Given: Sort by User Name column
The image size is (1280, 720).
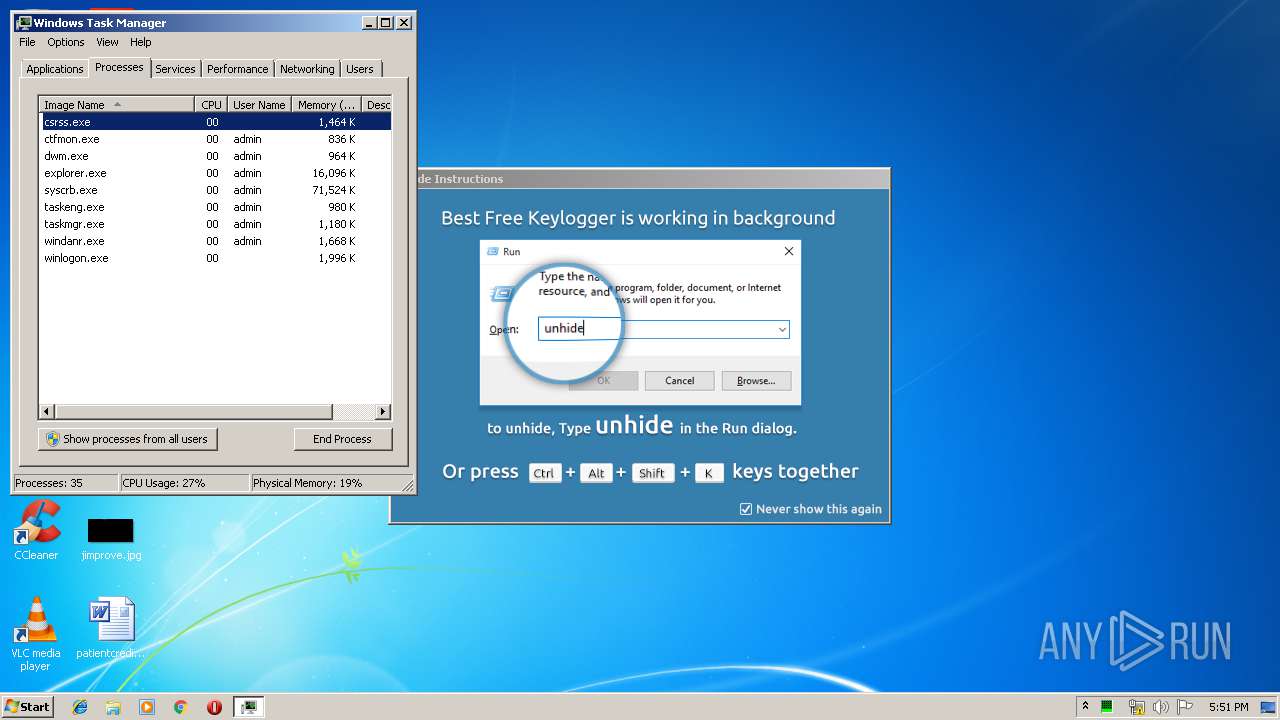Looking at the screenshot, I should click(259, 105).
